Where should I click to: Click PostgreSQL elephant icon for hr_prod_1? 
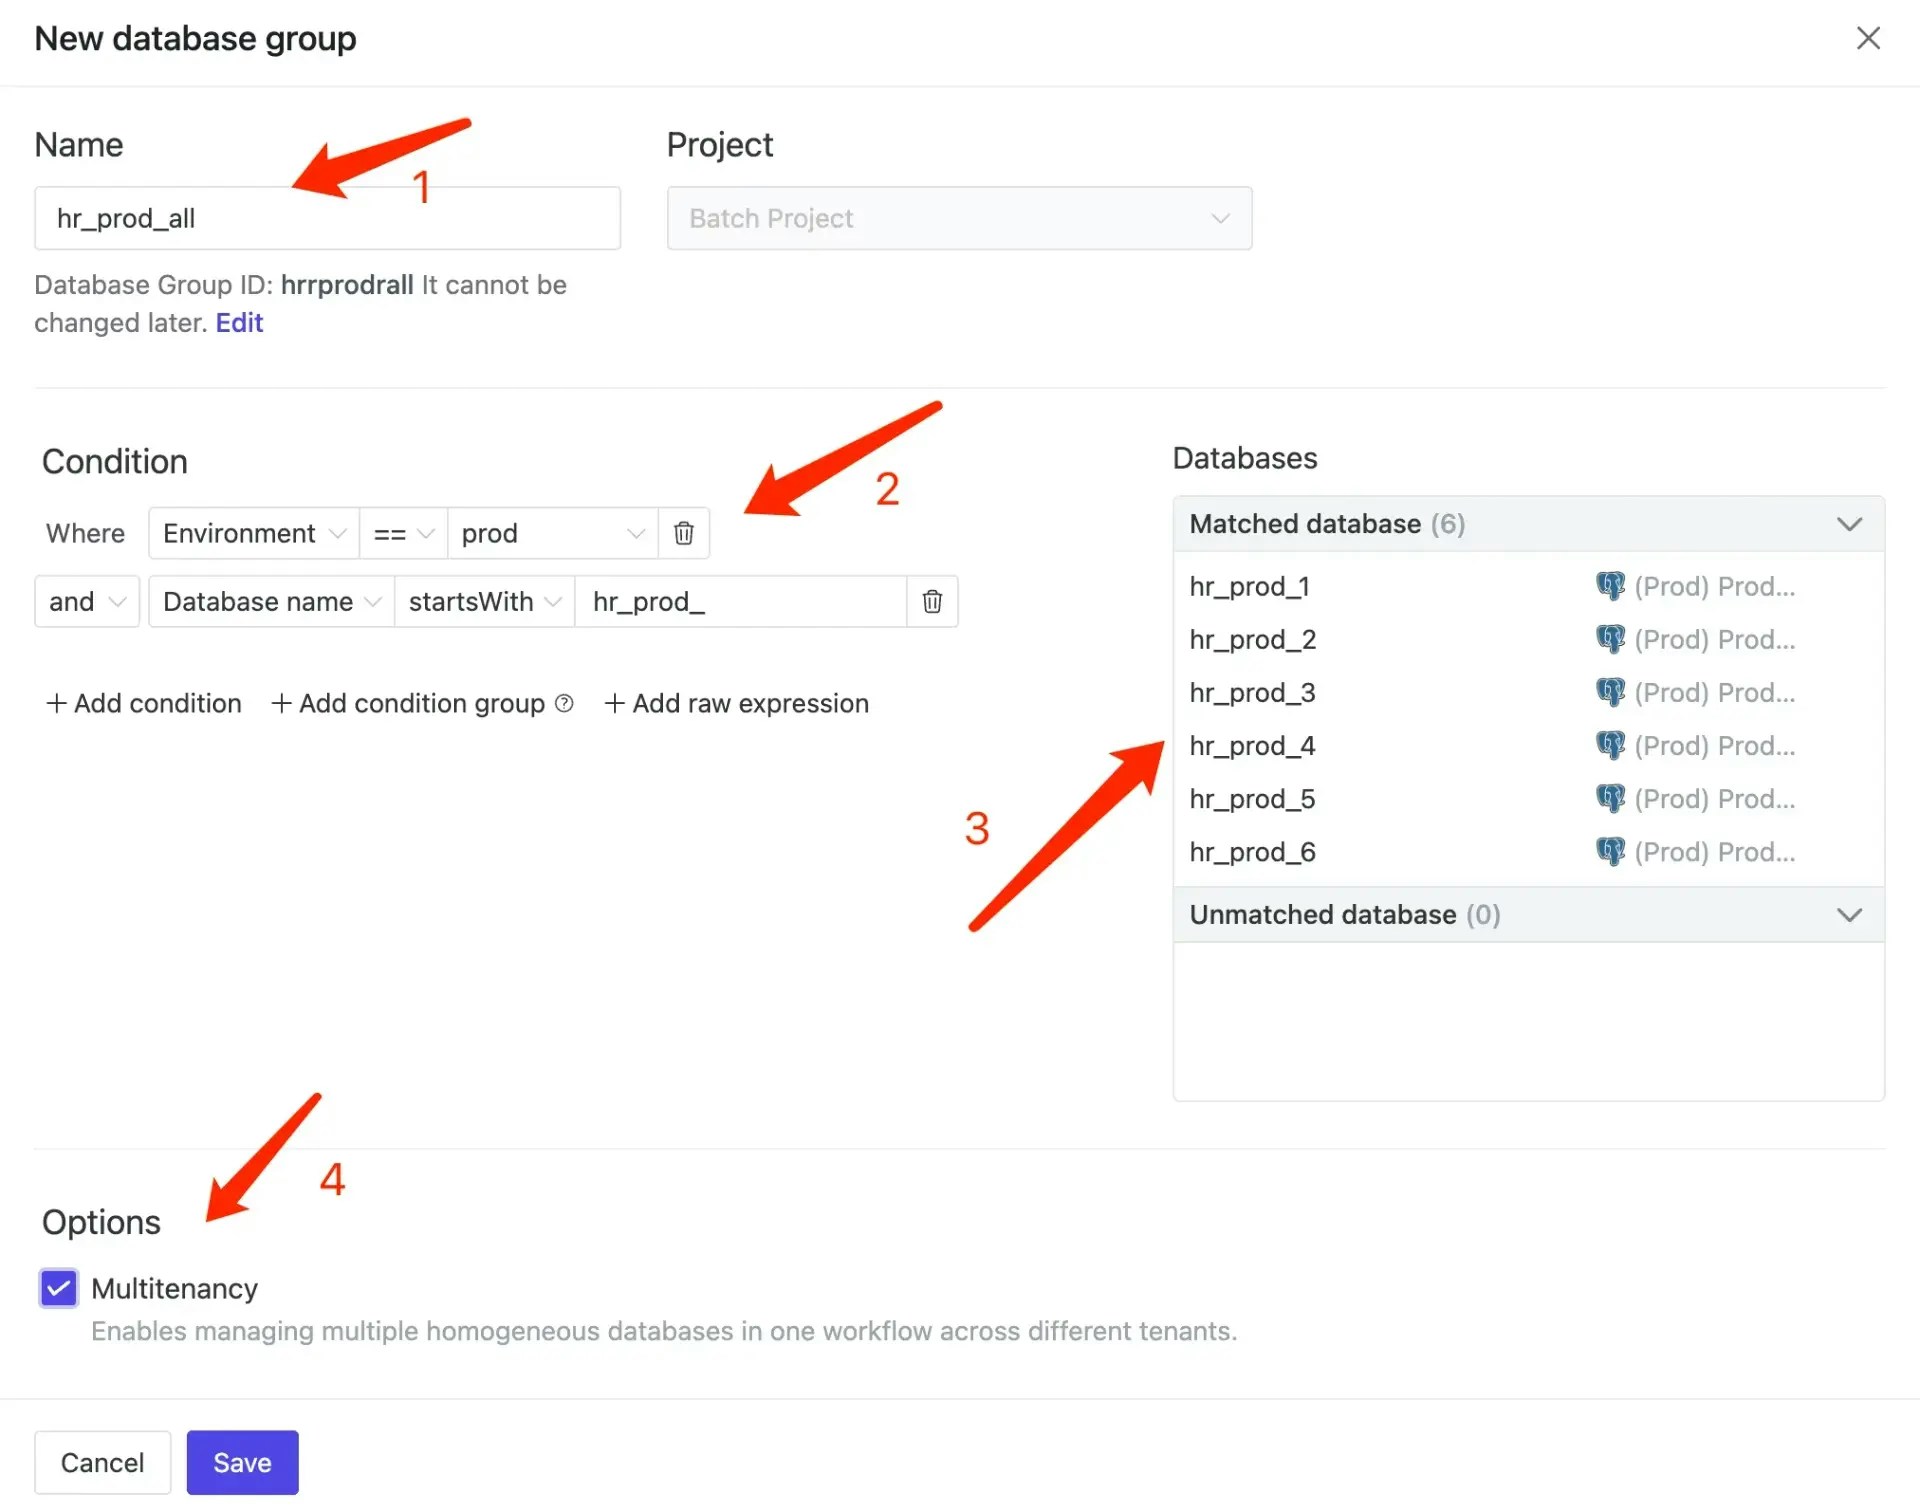click(x=1610, y=586)
